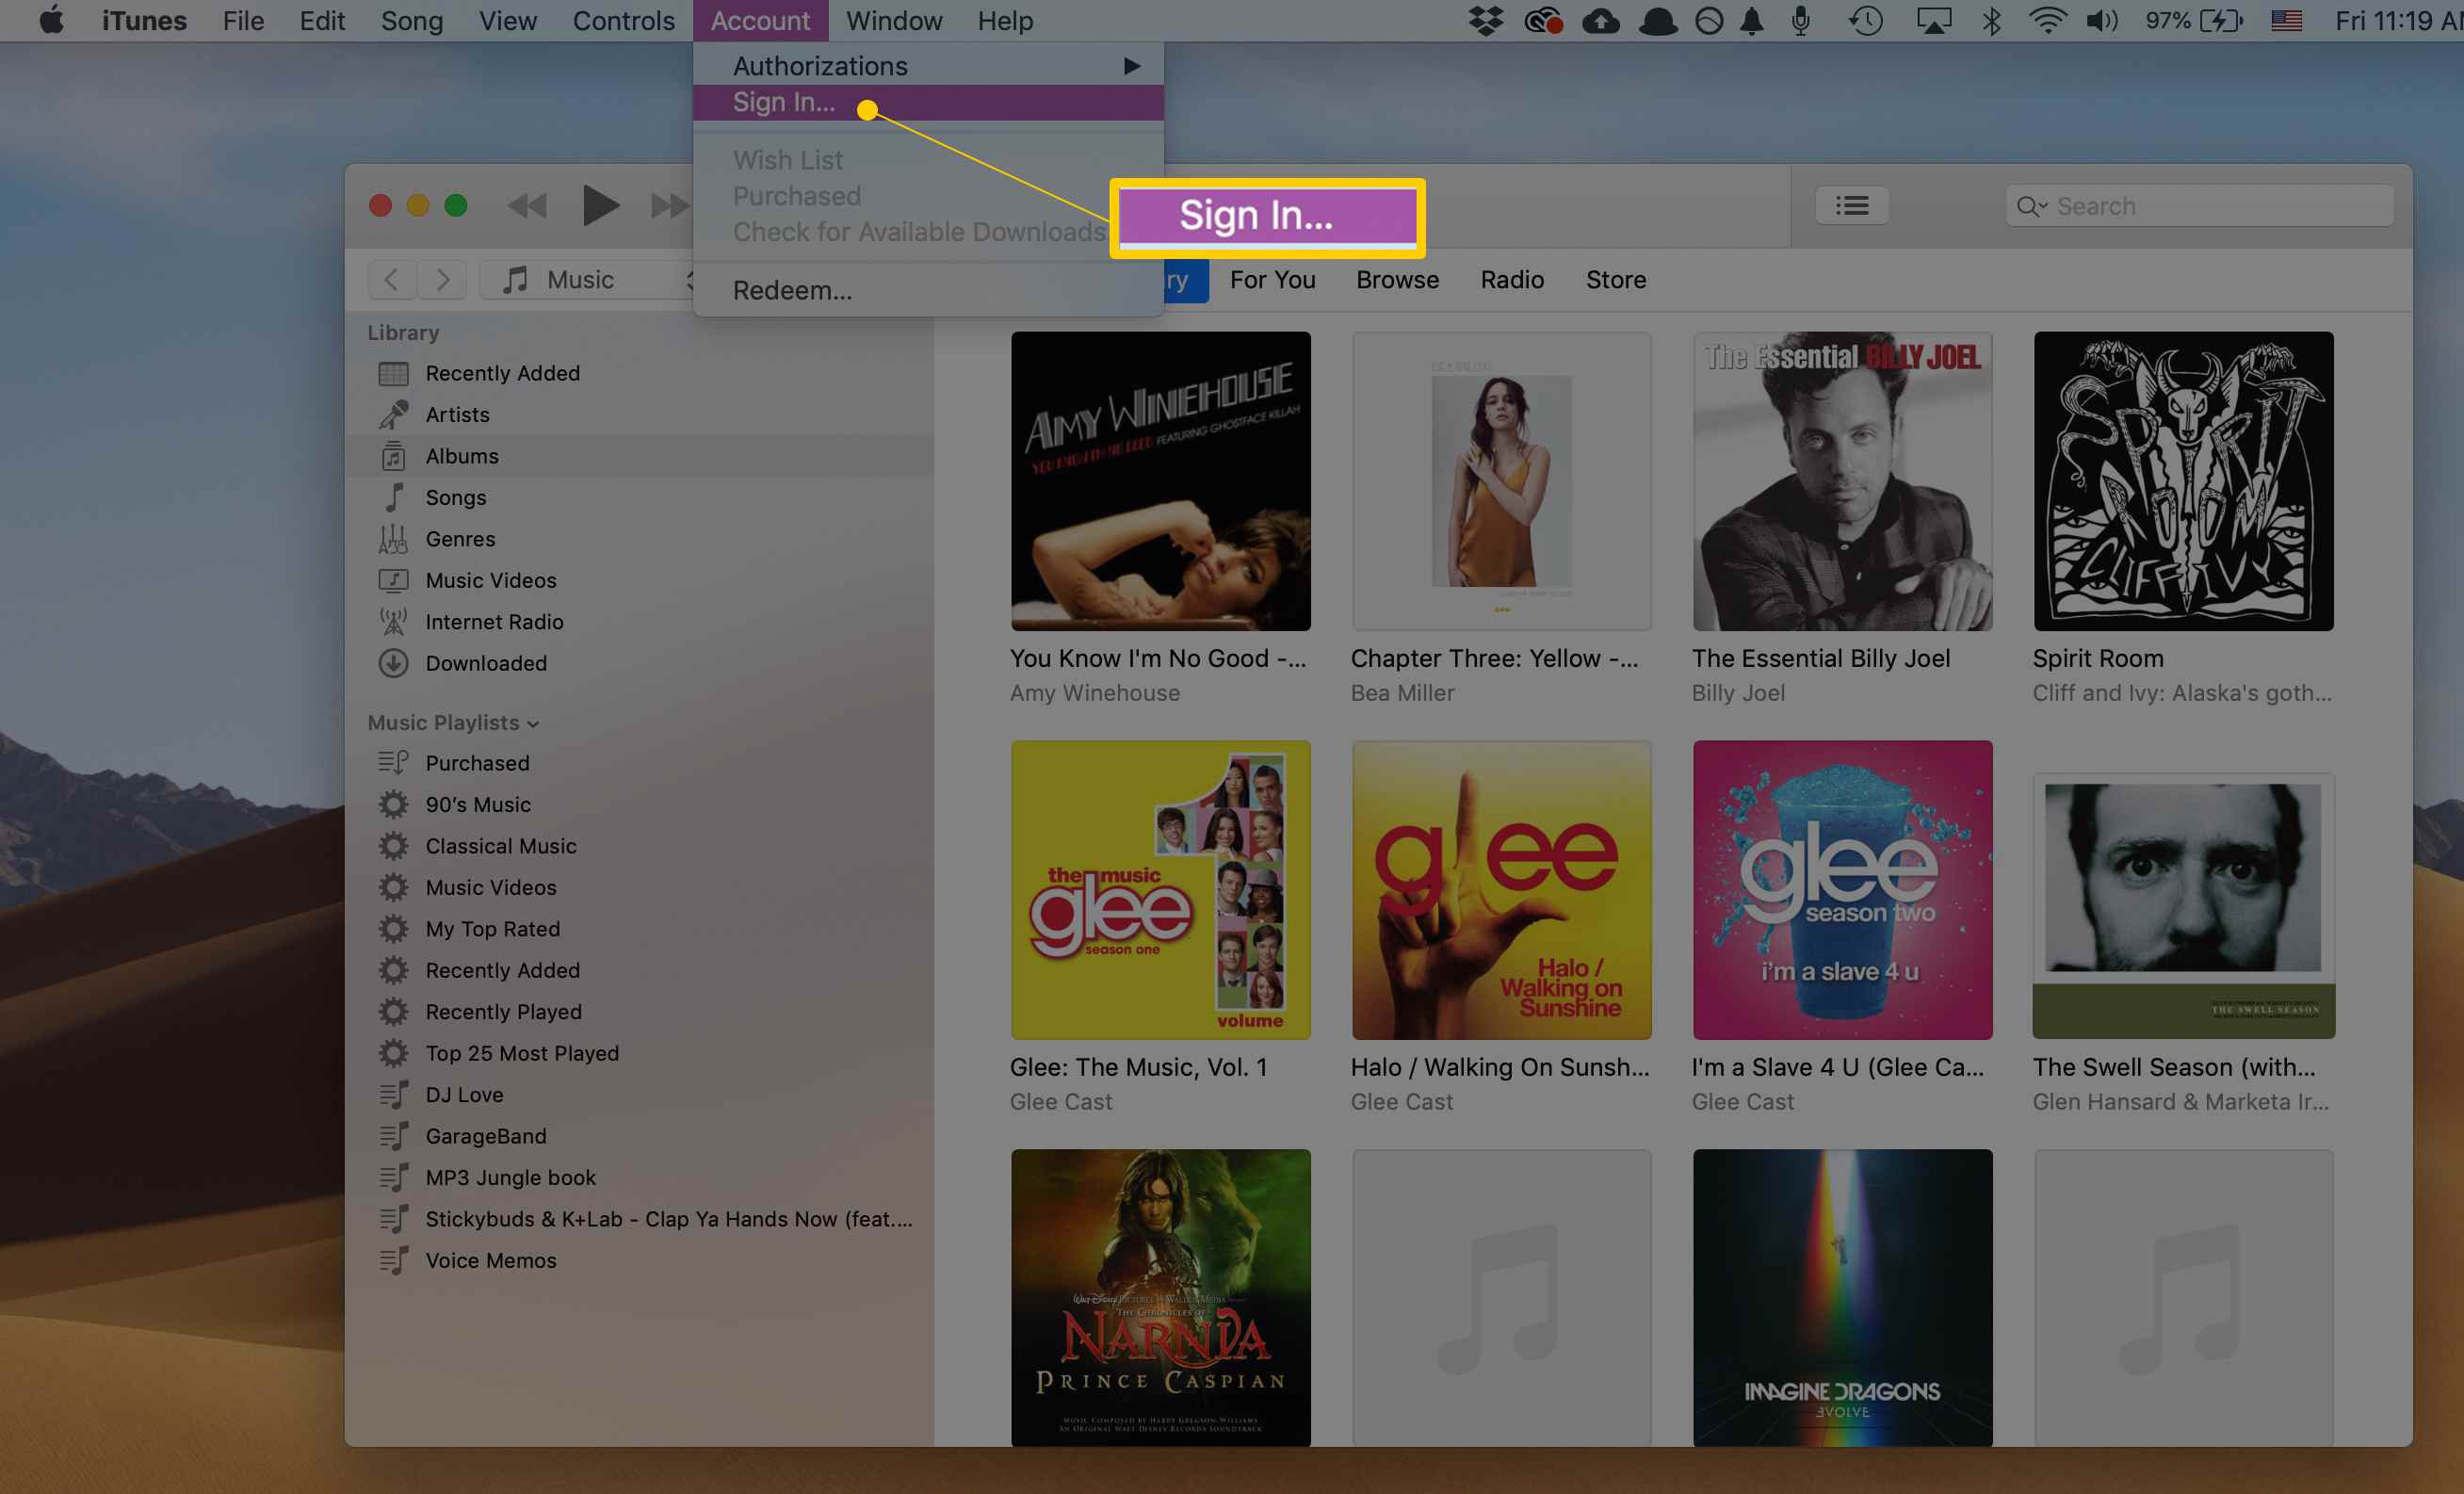Open The Essential Billy Joel album cover
This screenshot has height=1494, width=2464.
[1842, 481]
